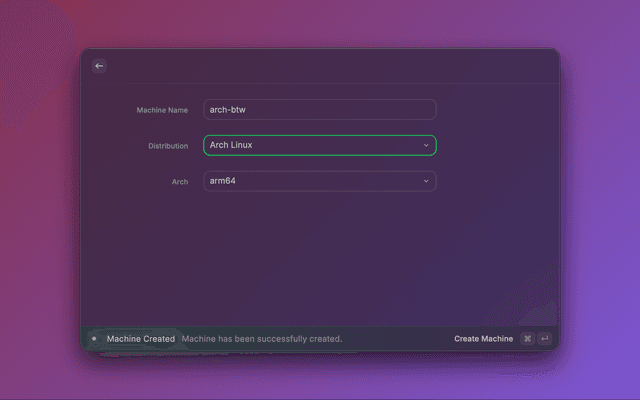Open the Arch dropdown showing arm64
Screen dimensions: 640x400
click(319, 181)
